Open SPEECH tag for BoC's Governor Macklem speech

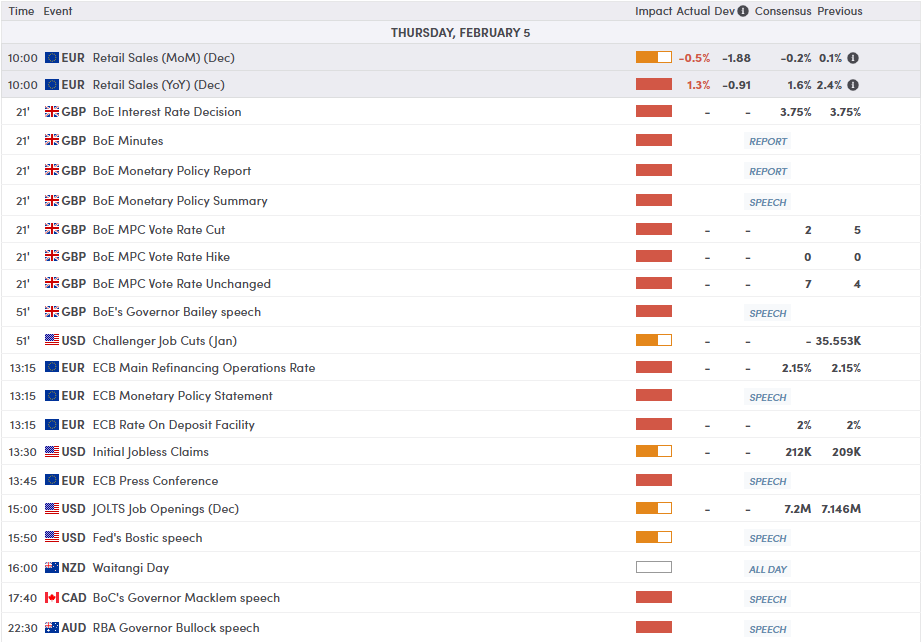click(x=768, y=600)
